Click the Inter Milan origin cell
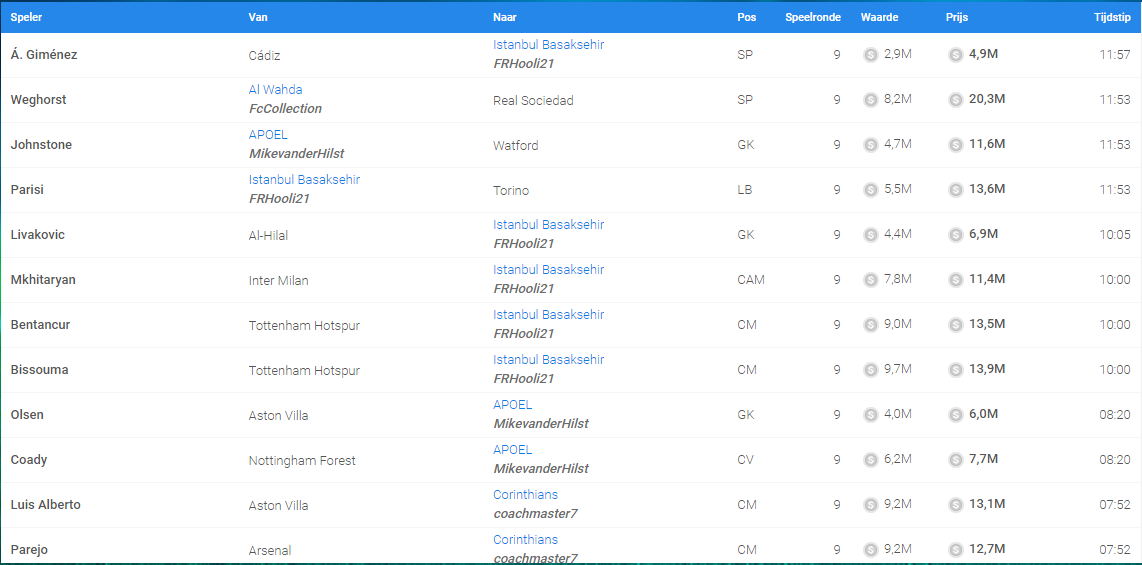This screenshot has height=565, width=1142. [x=278, y=280]
